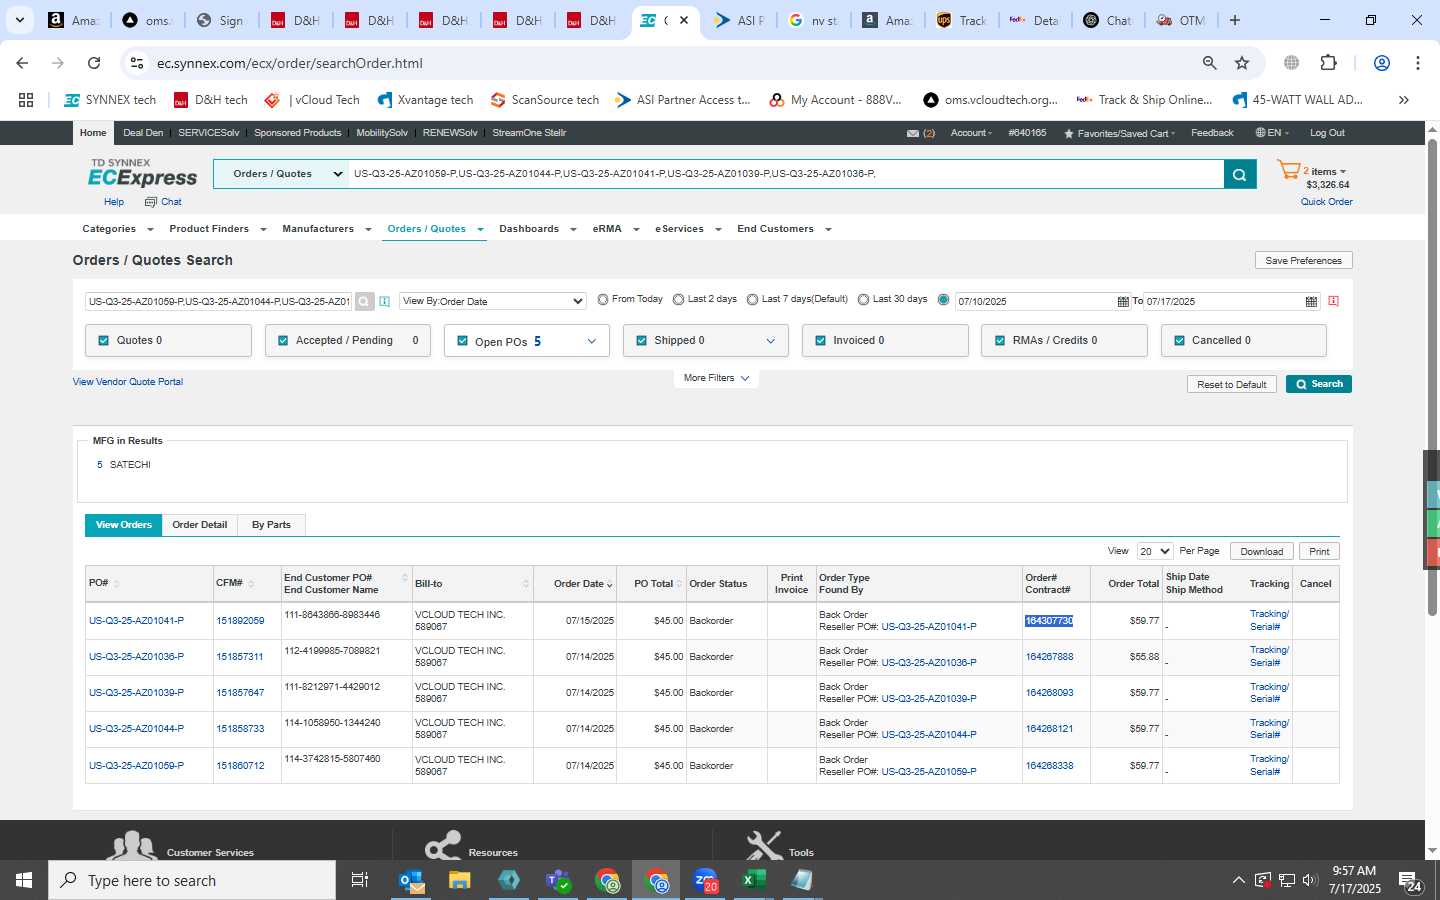1440x900 pixels.
Task: Open new browser tab with plus
Action: tap(1235, 20)
